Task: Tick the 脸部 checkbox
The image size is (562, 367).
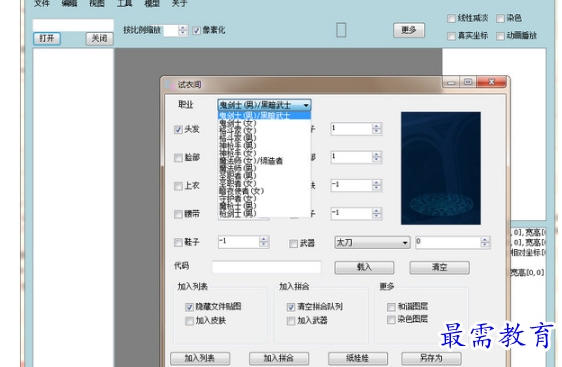Action: (x=178, y=158)
